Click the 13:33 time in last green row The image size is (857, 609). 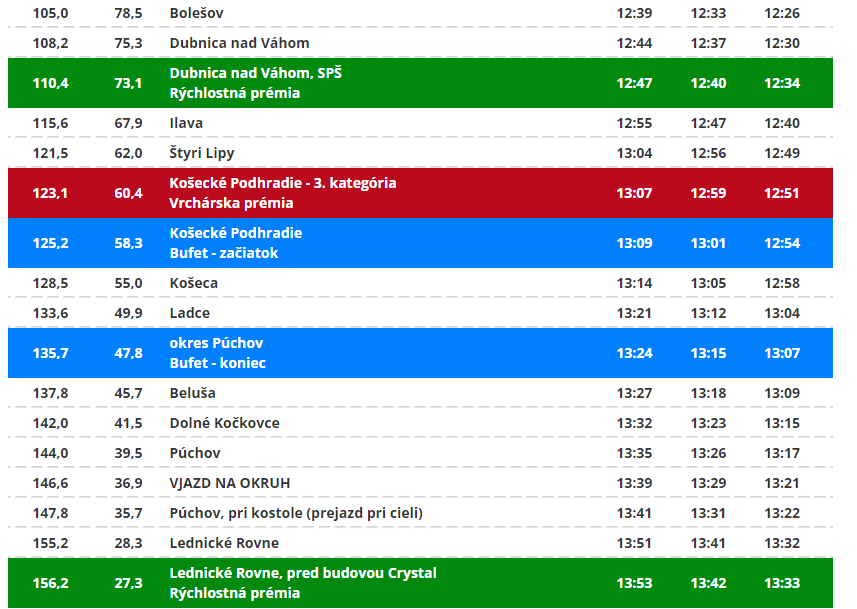coord(781,583)
